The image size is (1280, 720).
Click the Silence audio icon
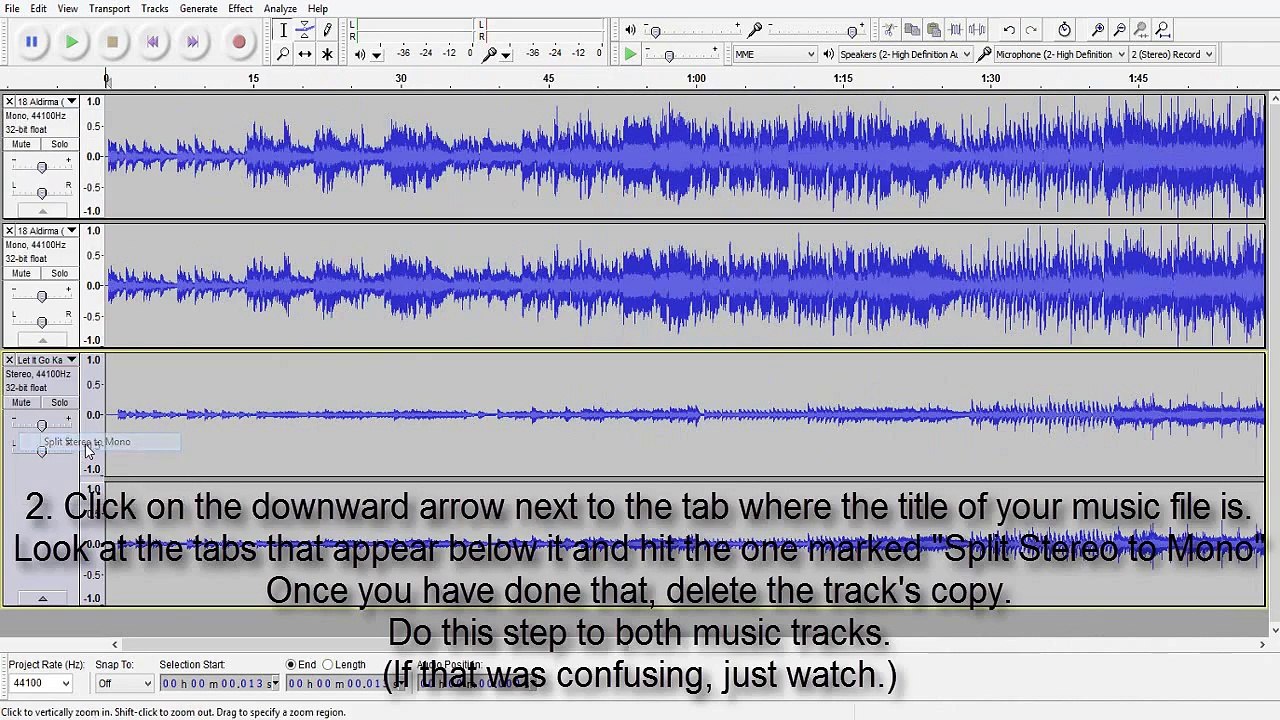(977, 30)
